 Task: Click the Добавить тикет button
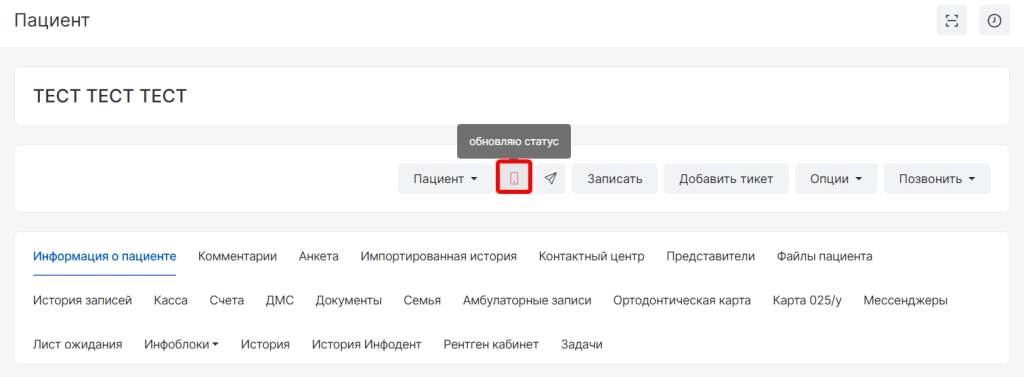pyautogui.click(x=726, y=178)
